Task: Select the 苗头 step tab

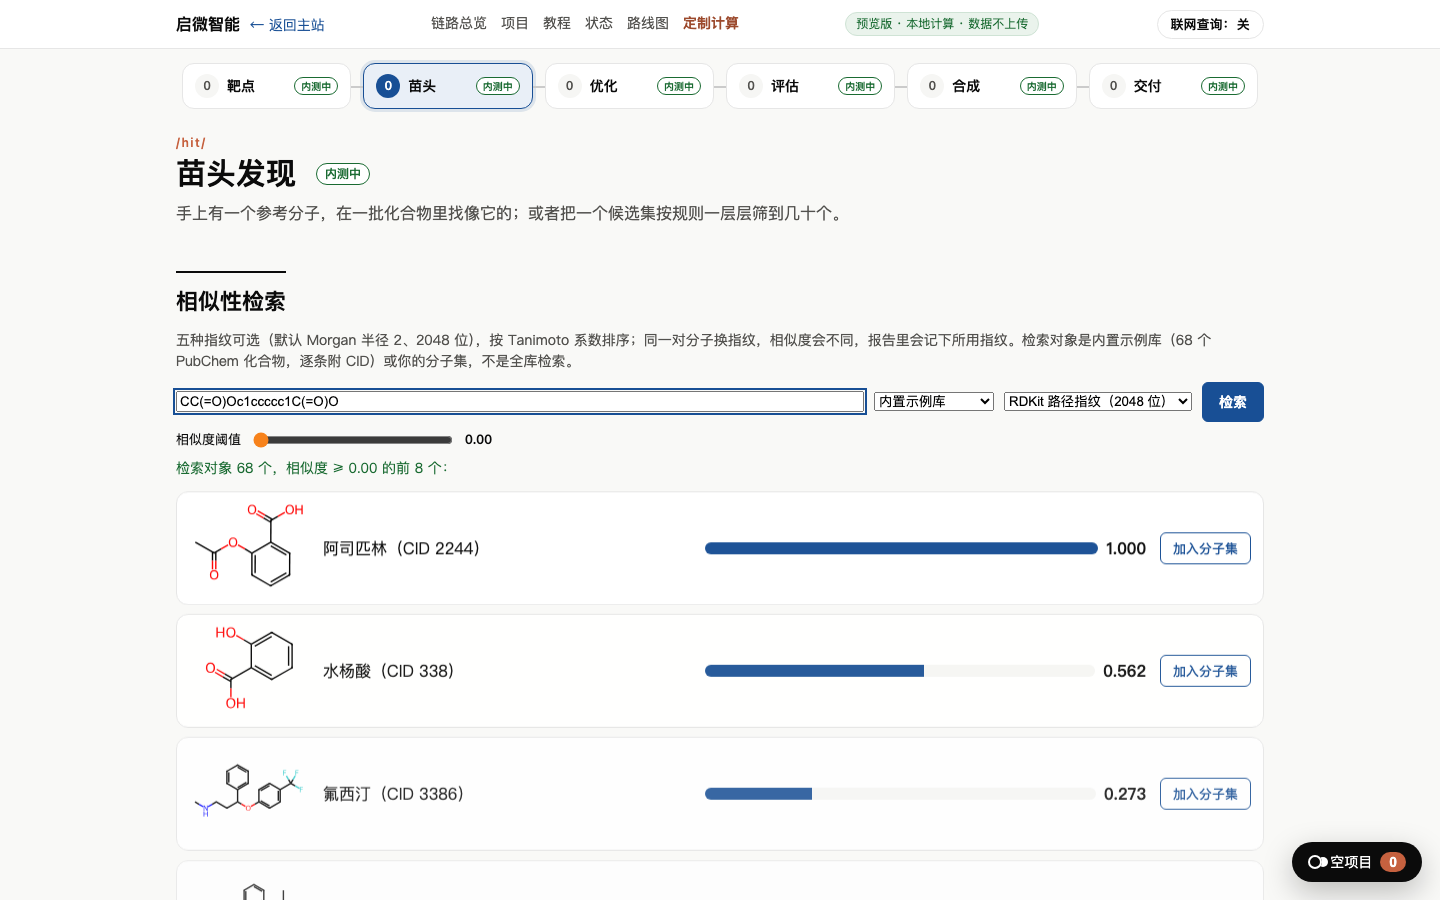Action: [448, 86]
